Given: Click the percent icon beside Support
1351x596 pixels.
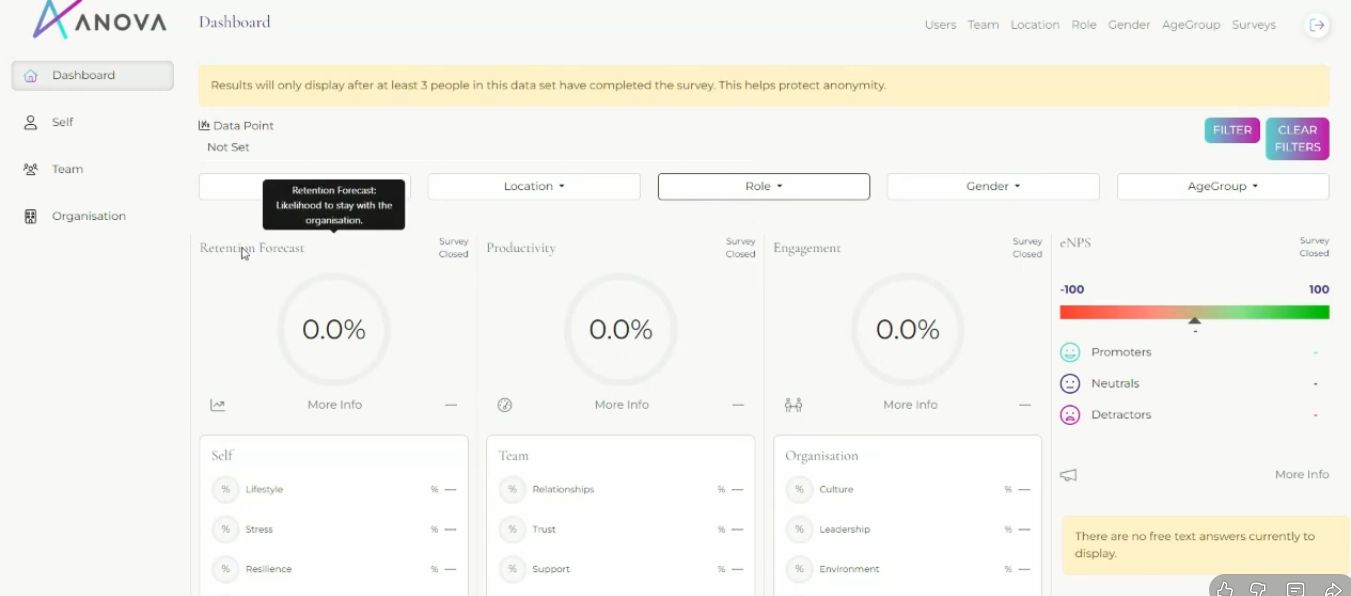Looking at the screenshot, I should 512,569.
